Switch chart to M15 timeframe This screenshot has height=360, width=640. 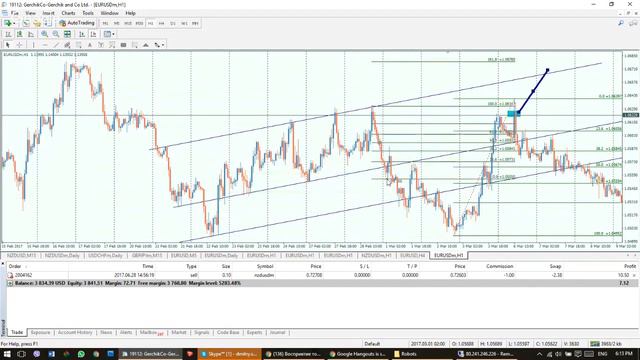pyautogui.click(x=128, y=24)
